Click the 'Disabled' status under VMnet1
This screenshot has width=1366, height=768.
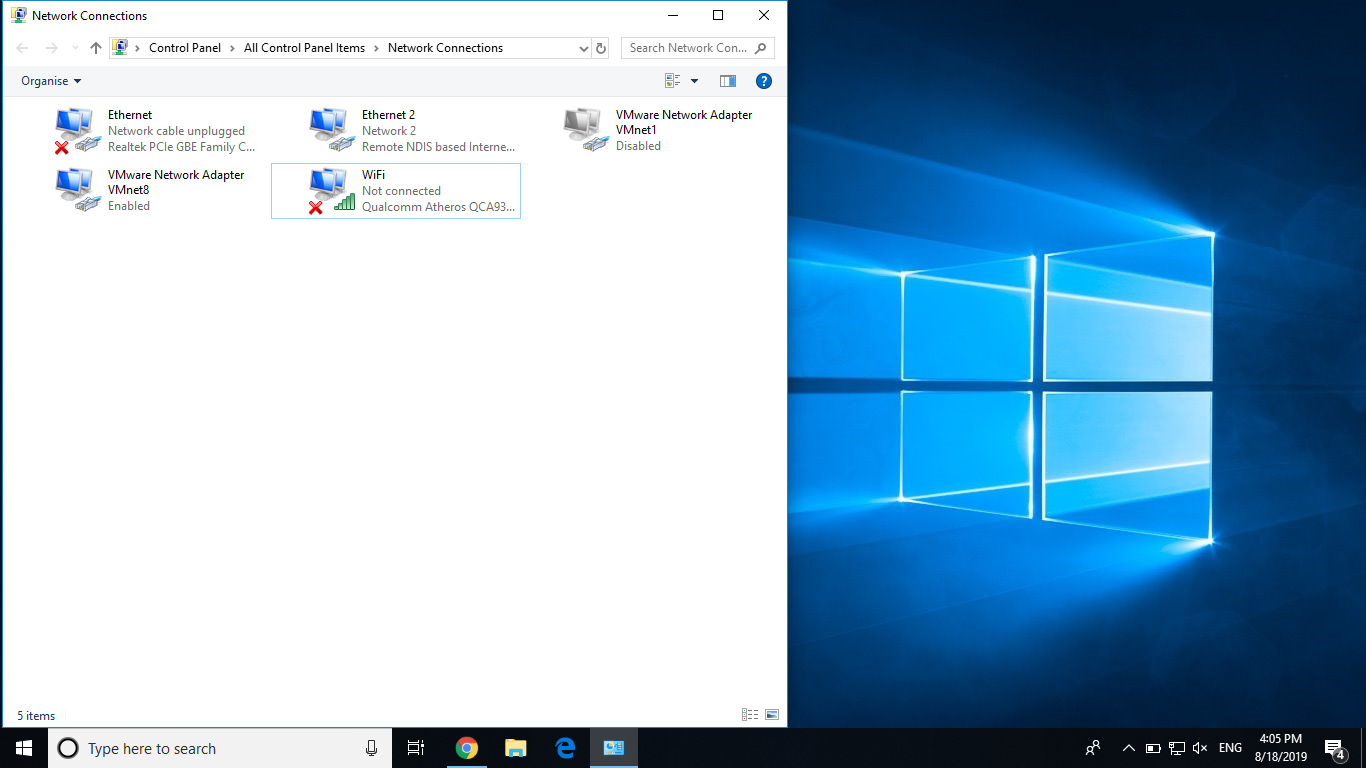[x=638, y=146]
